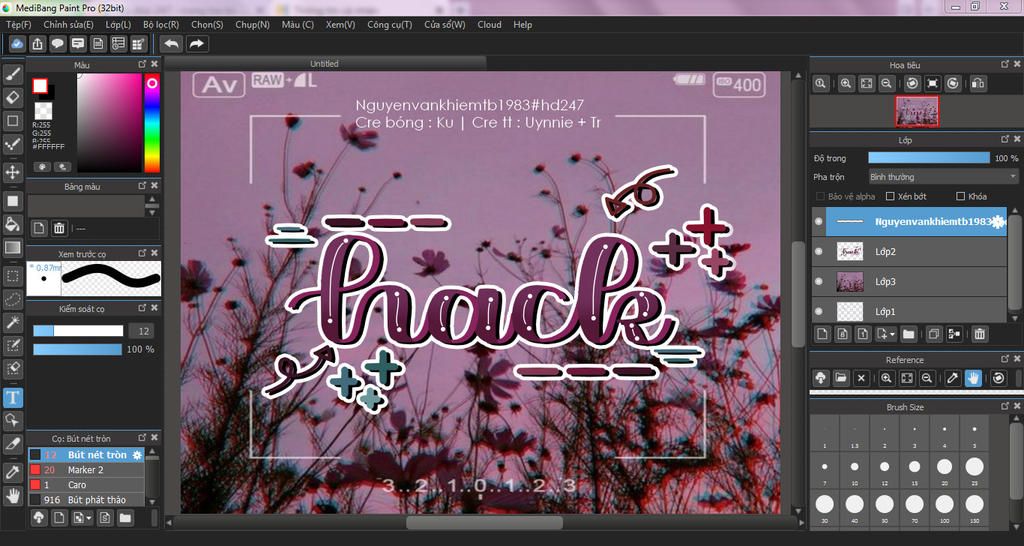The image size is (1024, 546).
Task: Click the Undo arrow in toolbar
Action: click(171, 44)
